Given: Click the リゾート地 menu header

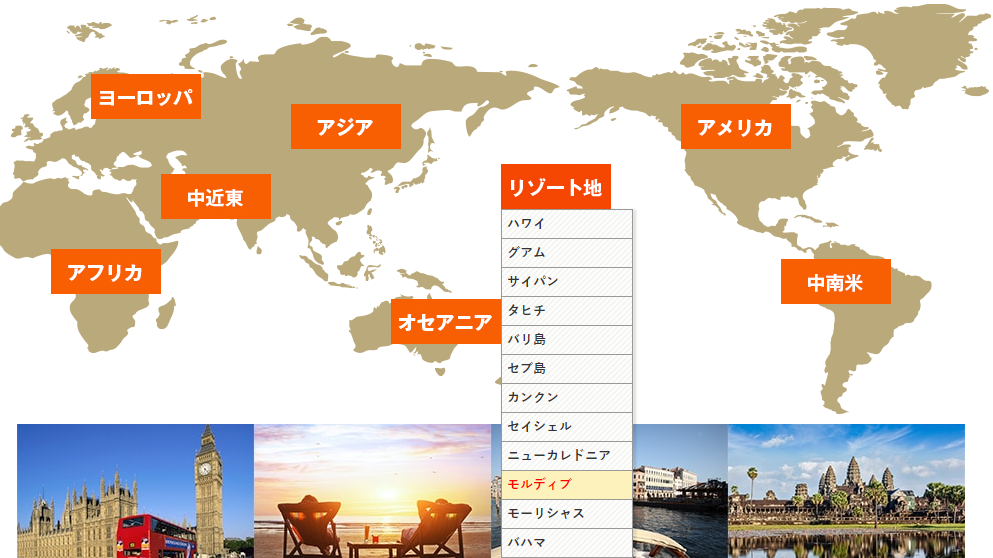Looking at the screenshot, I should coord(555,187).
